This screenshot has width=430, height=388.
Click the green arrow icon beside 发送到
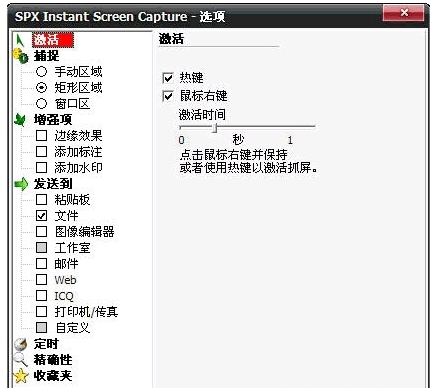pyautogui.click(x=21, y=184)
